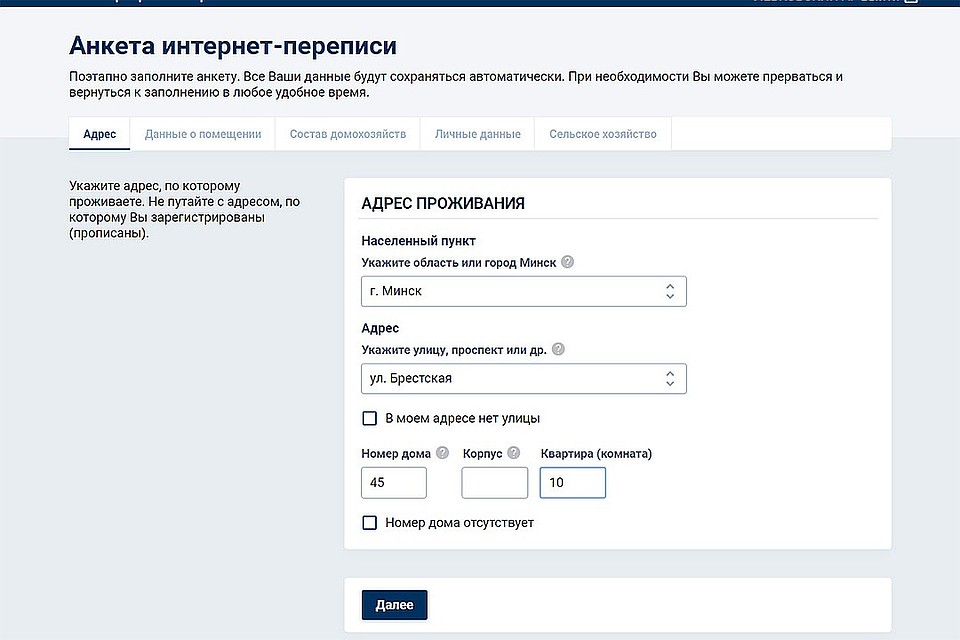Screen dimensions: 960x640
Task: Open the 'Данные о помещении' tab
Action: [203, 134]
